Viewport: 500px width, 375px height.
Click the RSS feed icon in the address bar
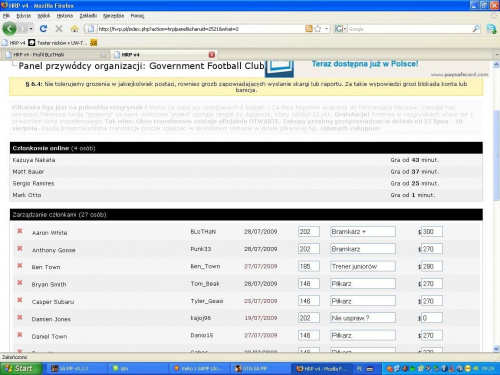coord(309,29)
